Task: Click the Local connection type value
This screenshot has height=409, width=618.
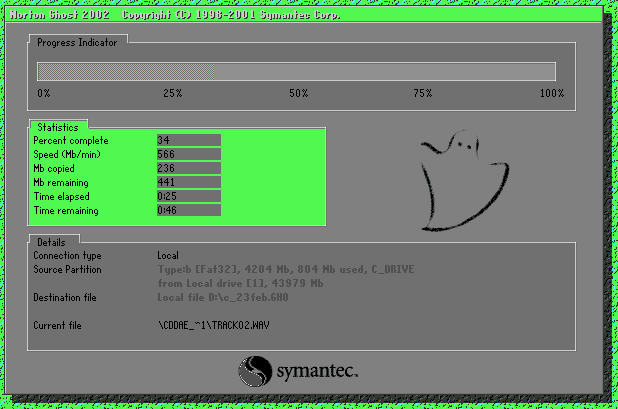Action: pos(168,255)
